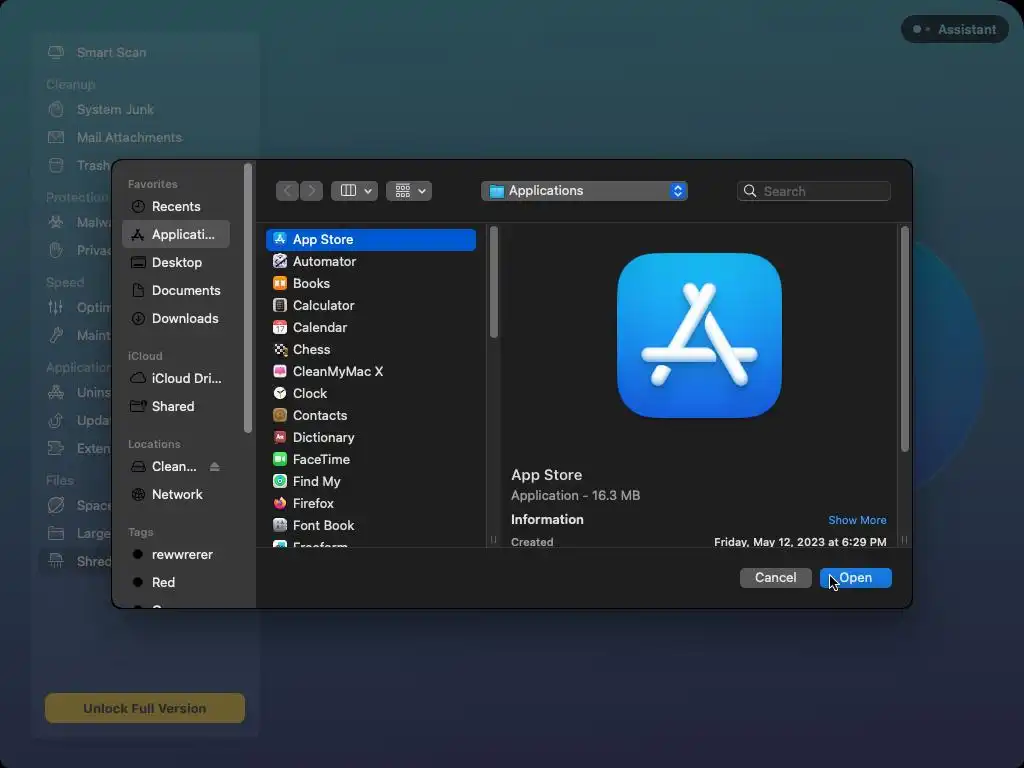
Task: Click the dialog sidebar scrollbar
Action: (x=248, y=298)
